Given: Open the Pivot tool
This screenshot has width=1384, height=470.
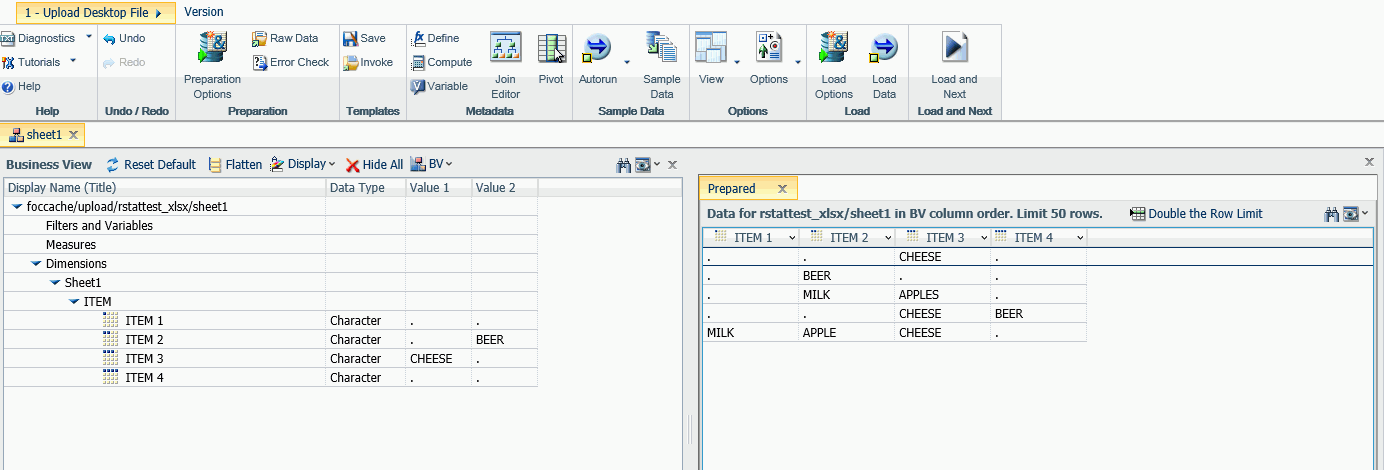Looking at the screenshot, I should [x=551, y=58].
